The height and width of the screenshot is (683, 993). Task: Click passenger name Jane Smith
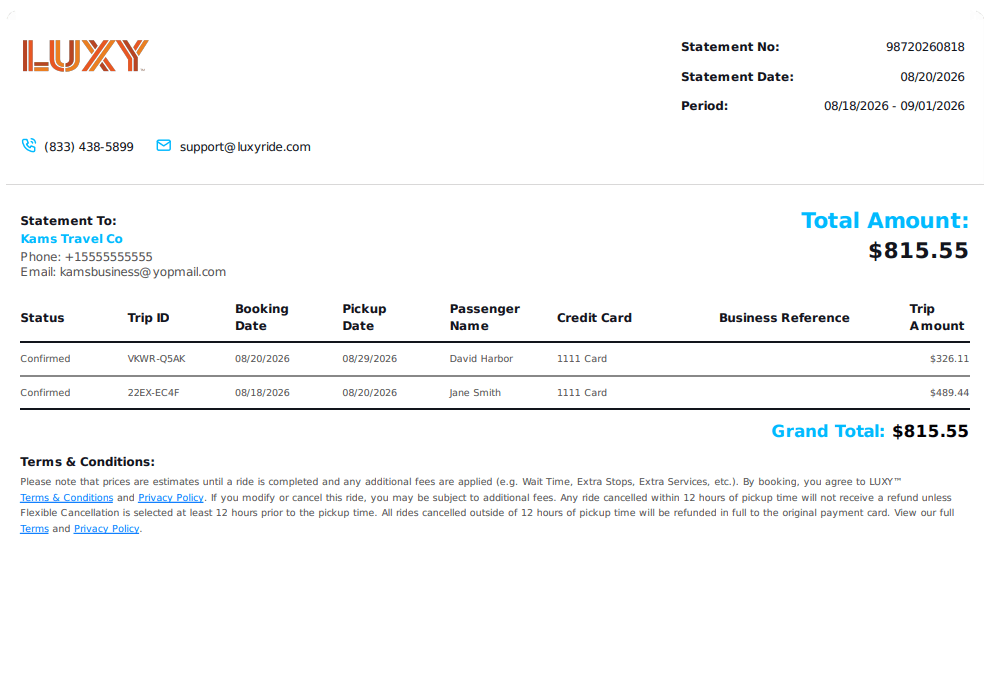click(475, 393)
